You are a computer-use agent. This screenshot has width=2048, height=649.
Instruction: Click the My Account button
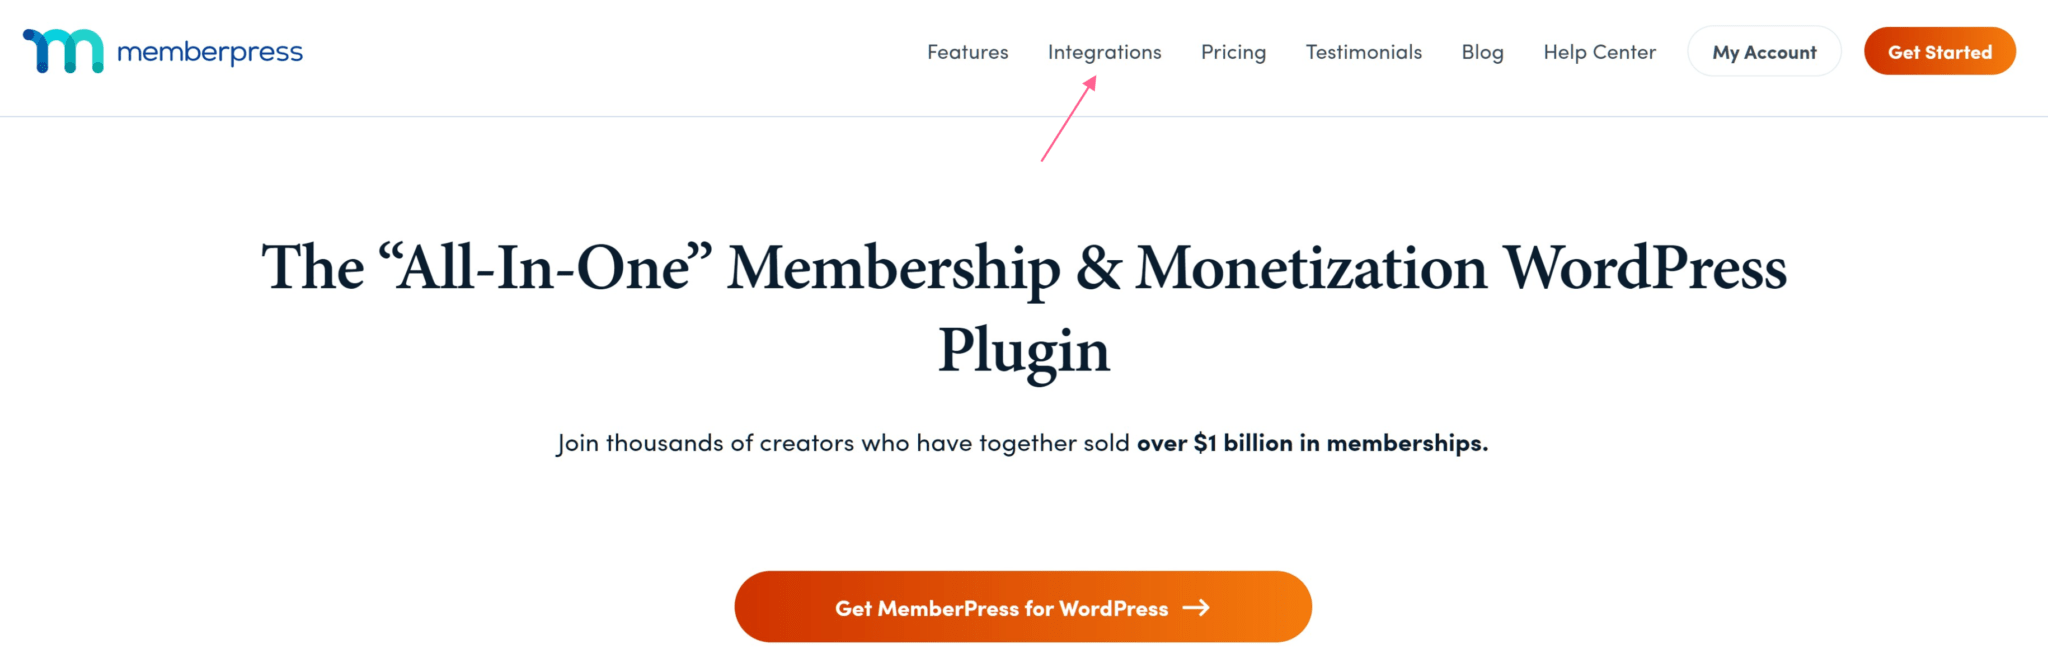pyautogui.click(x=1764, y=52)
